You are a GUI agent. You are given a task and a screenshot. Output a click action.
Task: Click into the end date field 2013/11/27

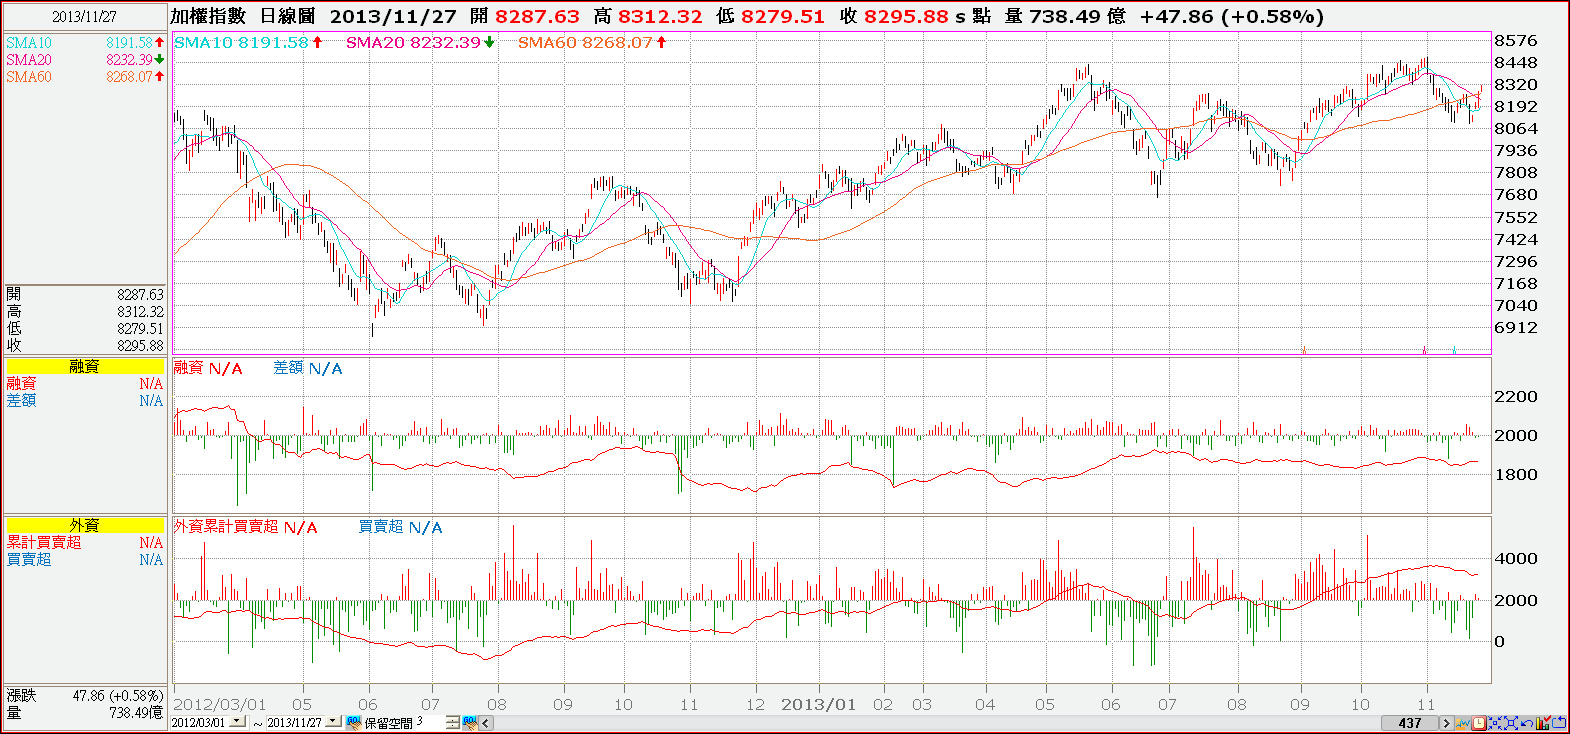click(x=295, y=722)
